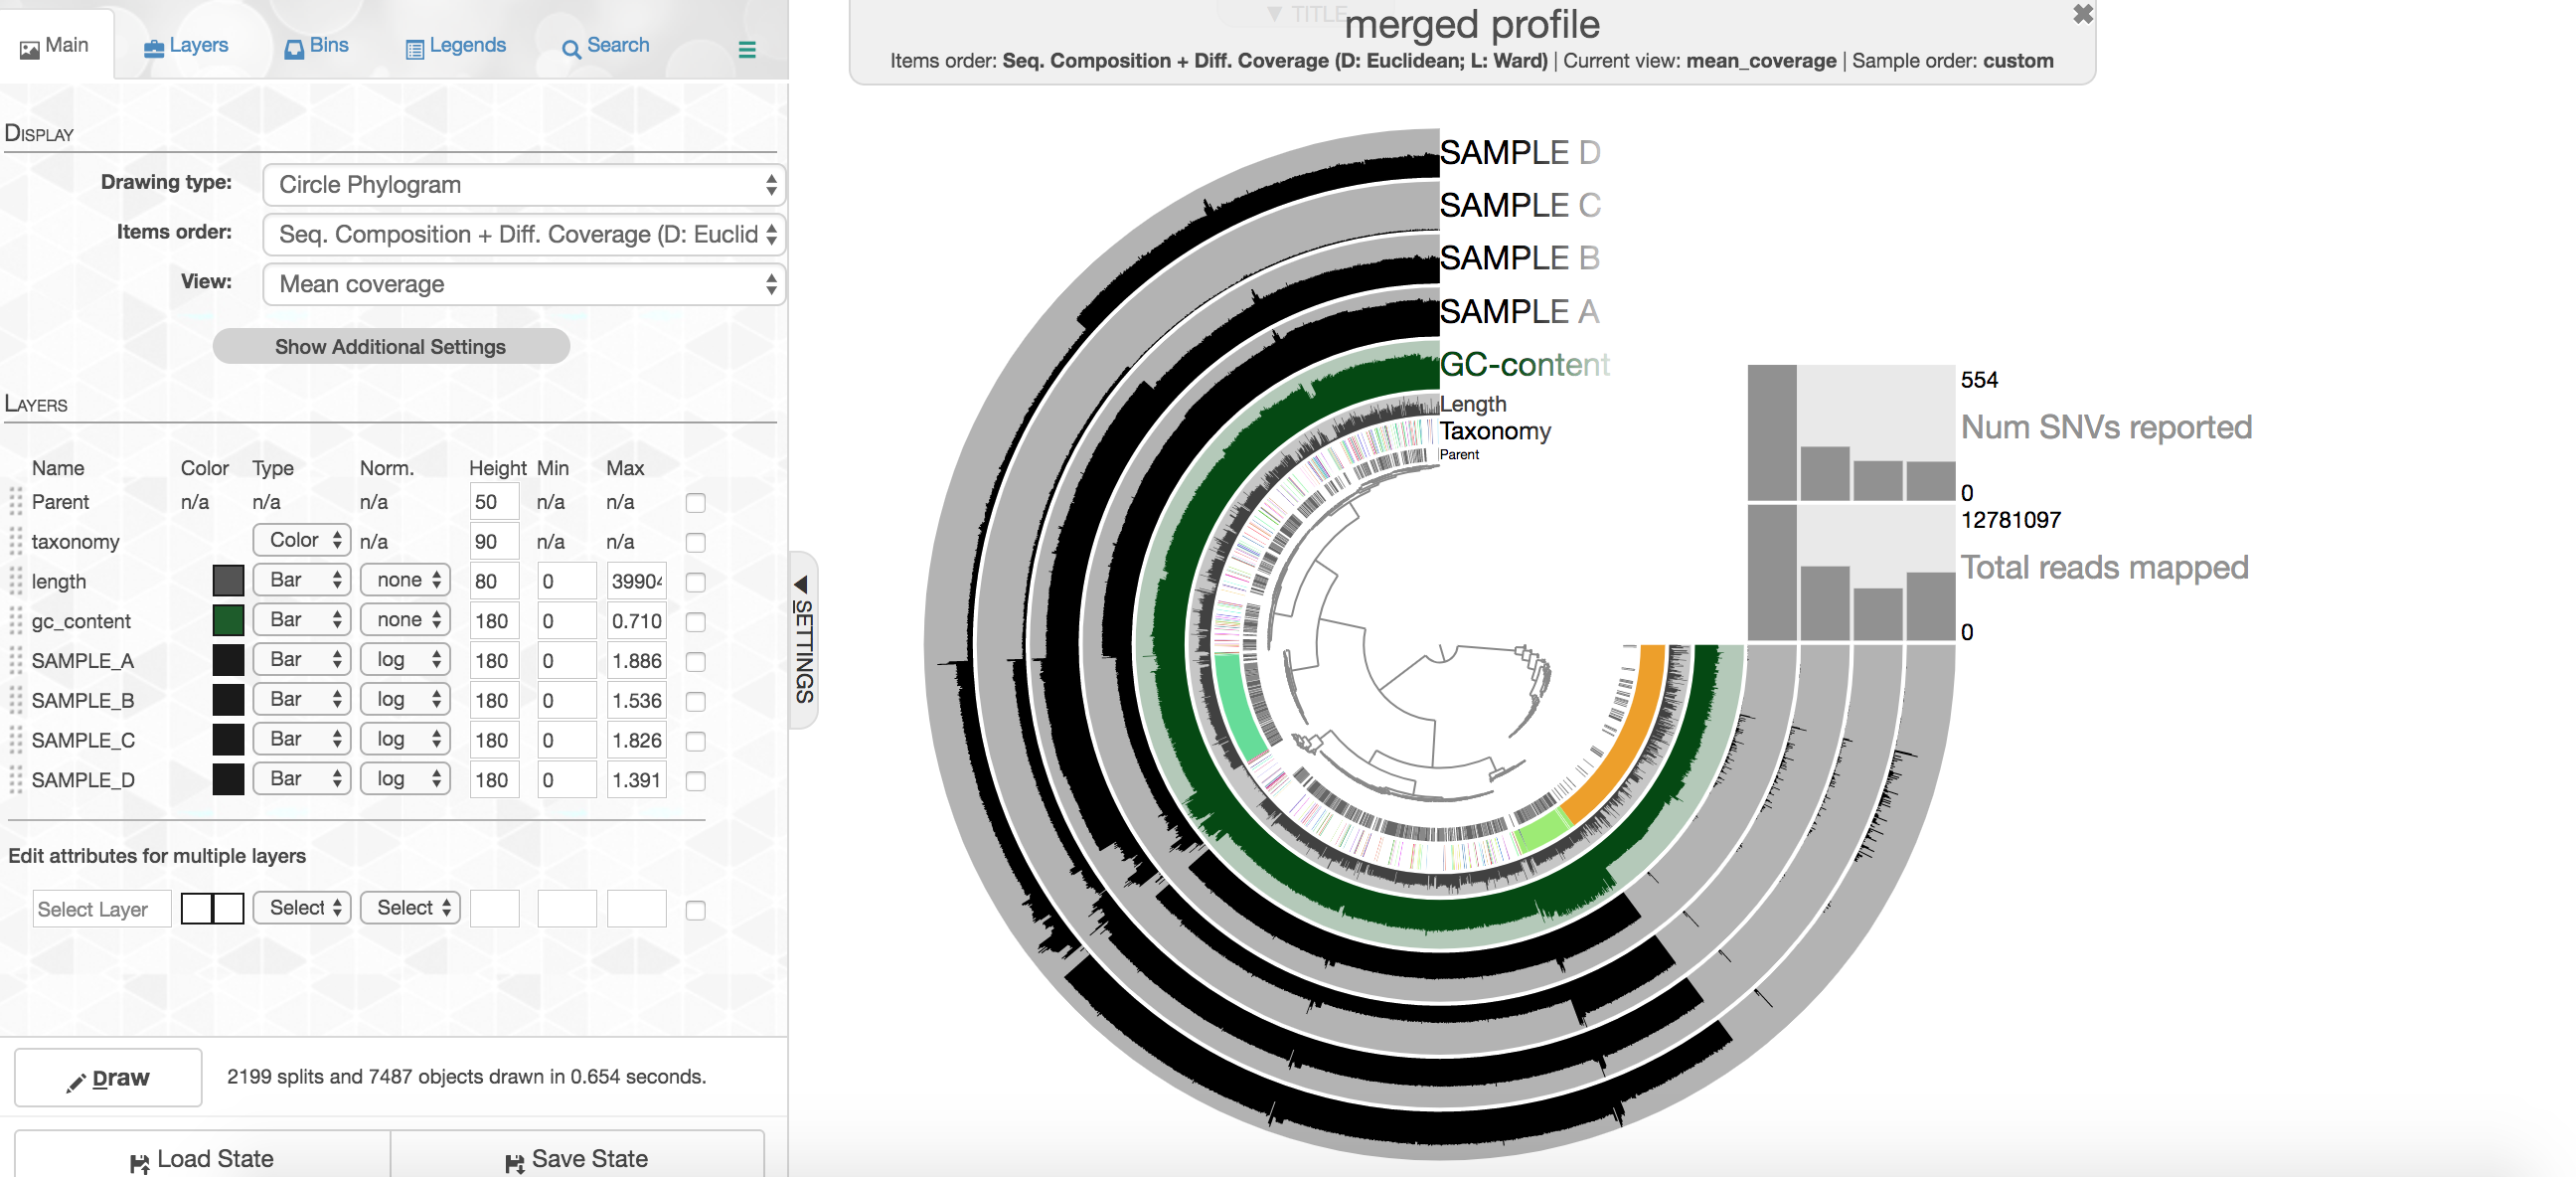Click the gc_content green color swatch
Screen dimensions: 2576x1177
228,620
